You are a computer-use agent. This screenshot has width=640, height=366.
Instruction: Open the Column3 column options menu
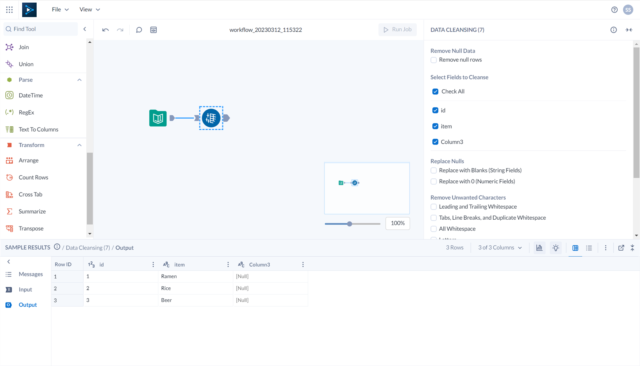pos(303,264)
